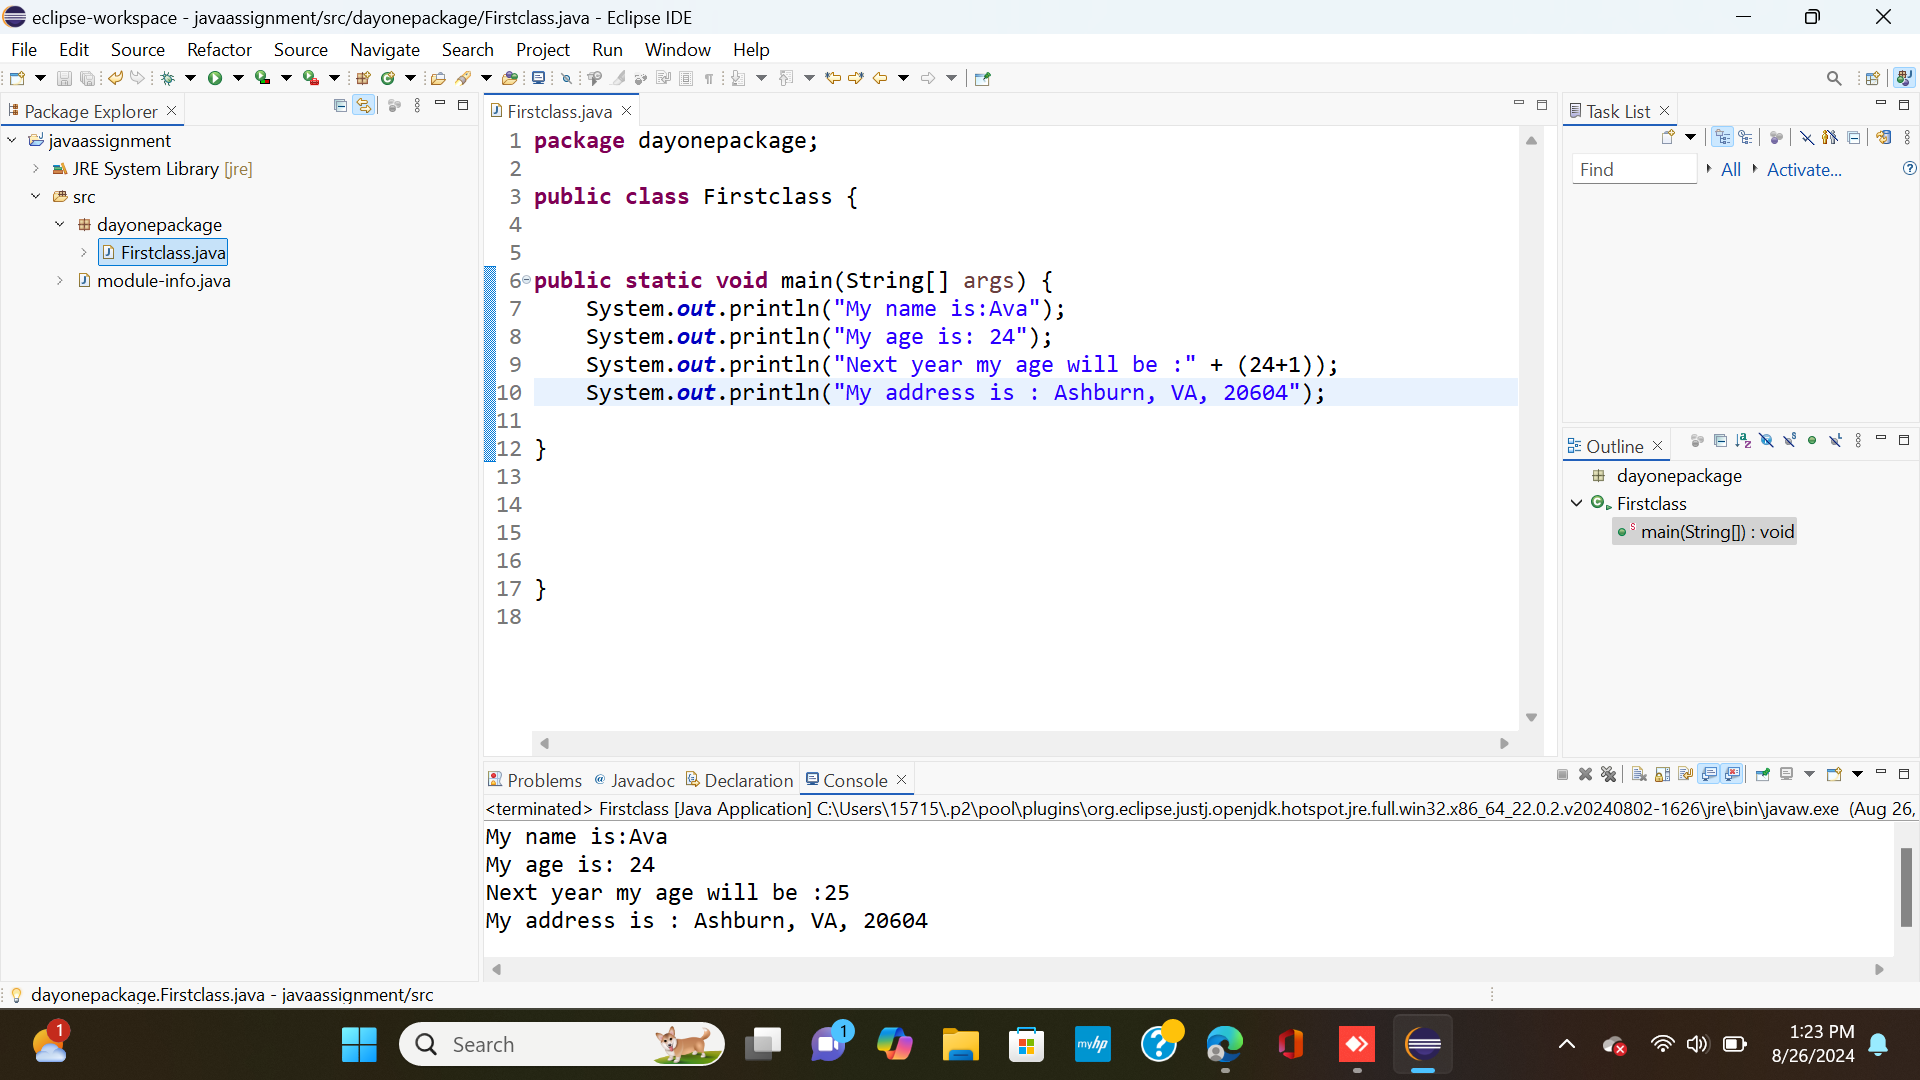The height and width of the screenshot is (1080, 1920).
Task: Open the Run button dropdown arrow
Action: click(x=238, y=78)
